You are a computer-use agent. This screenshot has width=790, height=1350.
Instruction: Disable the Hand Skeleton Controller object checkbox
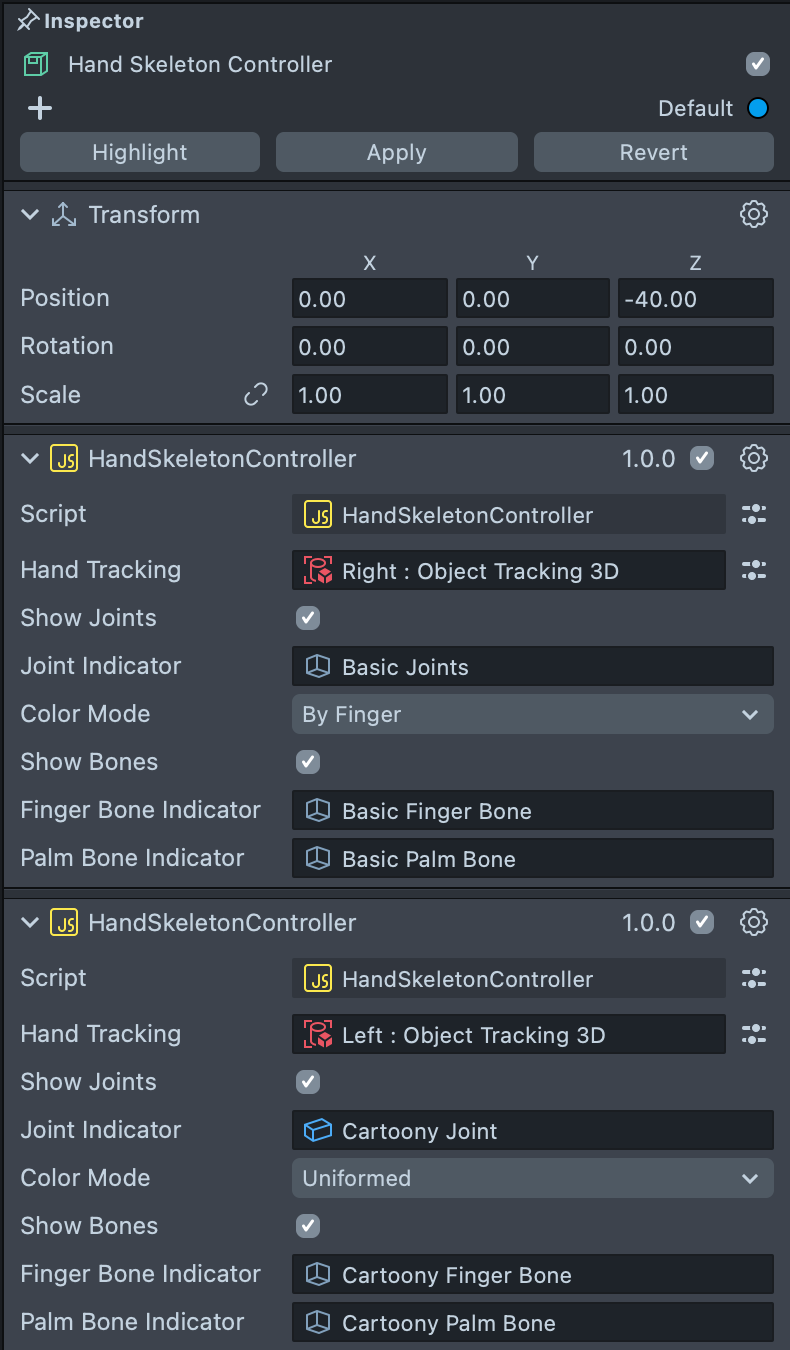pos(758,65)
